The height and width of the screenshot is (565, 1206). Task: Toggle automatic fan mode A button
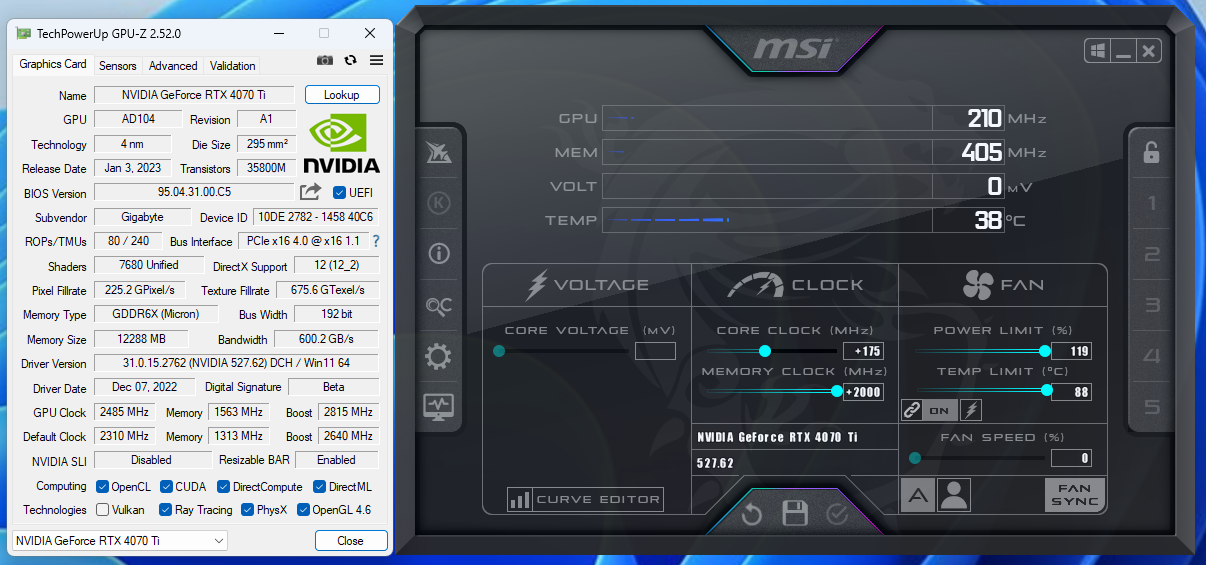coord(918,495)
